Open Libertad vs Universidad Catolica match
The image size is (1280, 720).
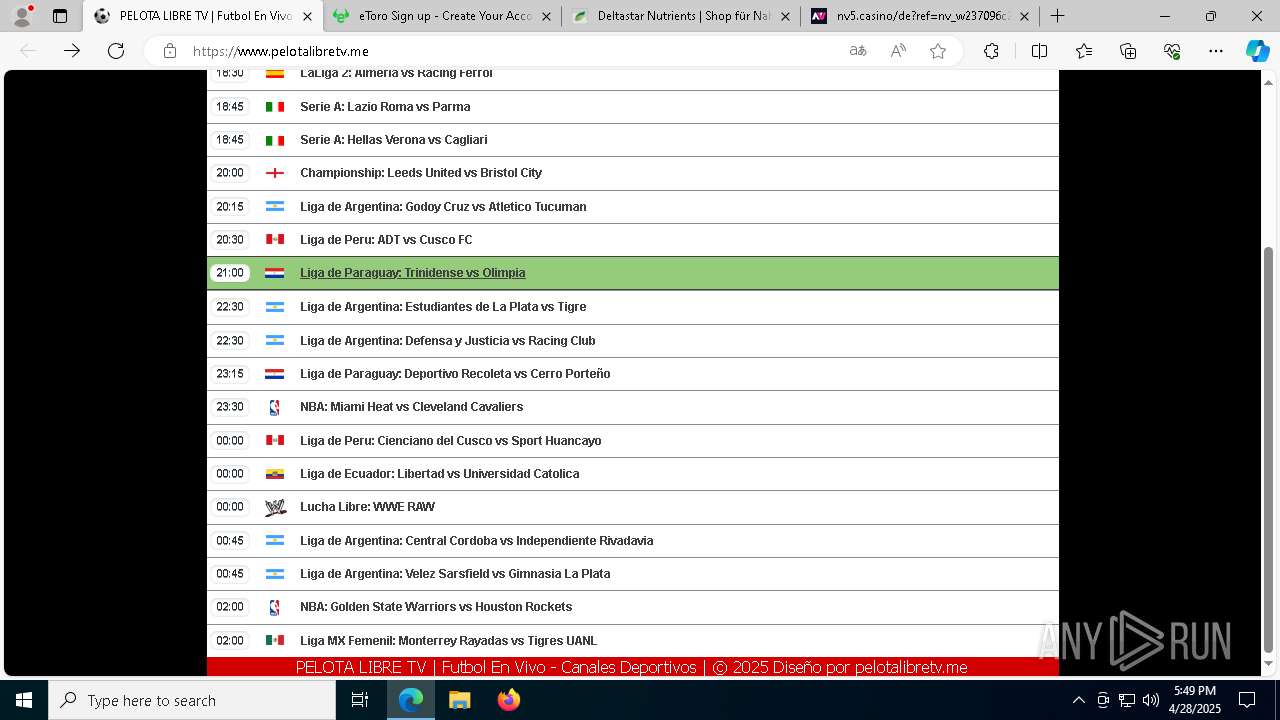[x=439, y=474]
